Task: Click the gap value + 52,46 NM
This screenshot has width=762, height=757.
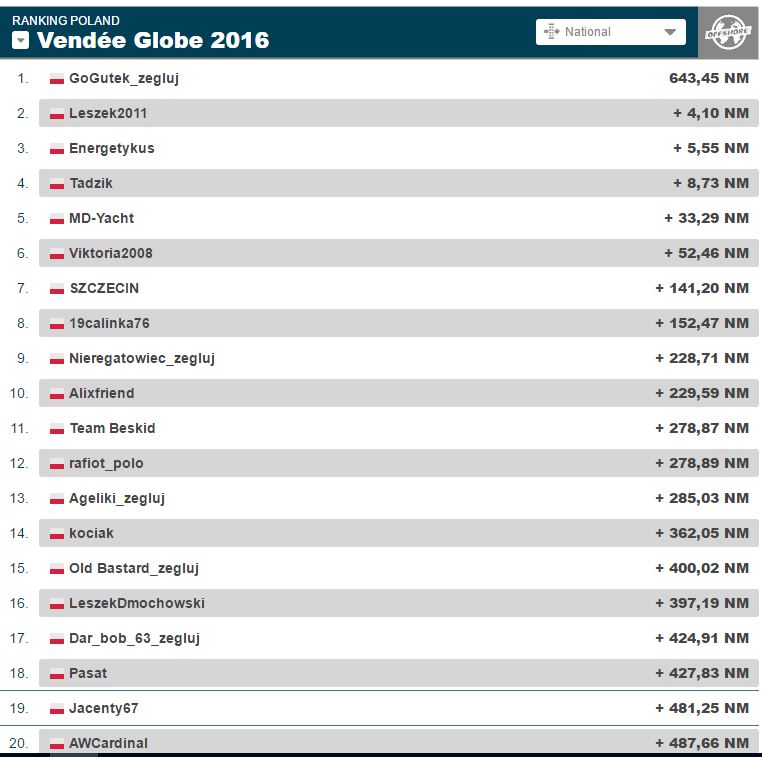Action: (707, 253)
